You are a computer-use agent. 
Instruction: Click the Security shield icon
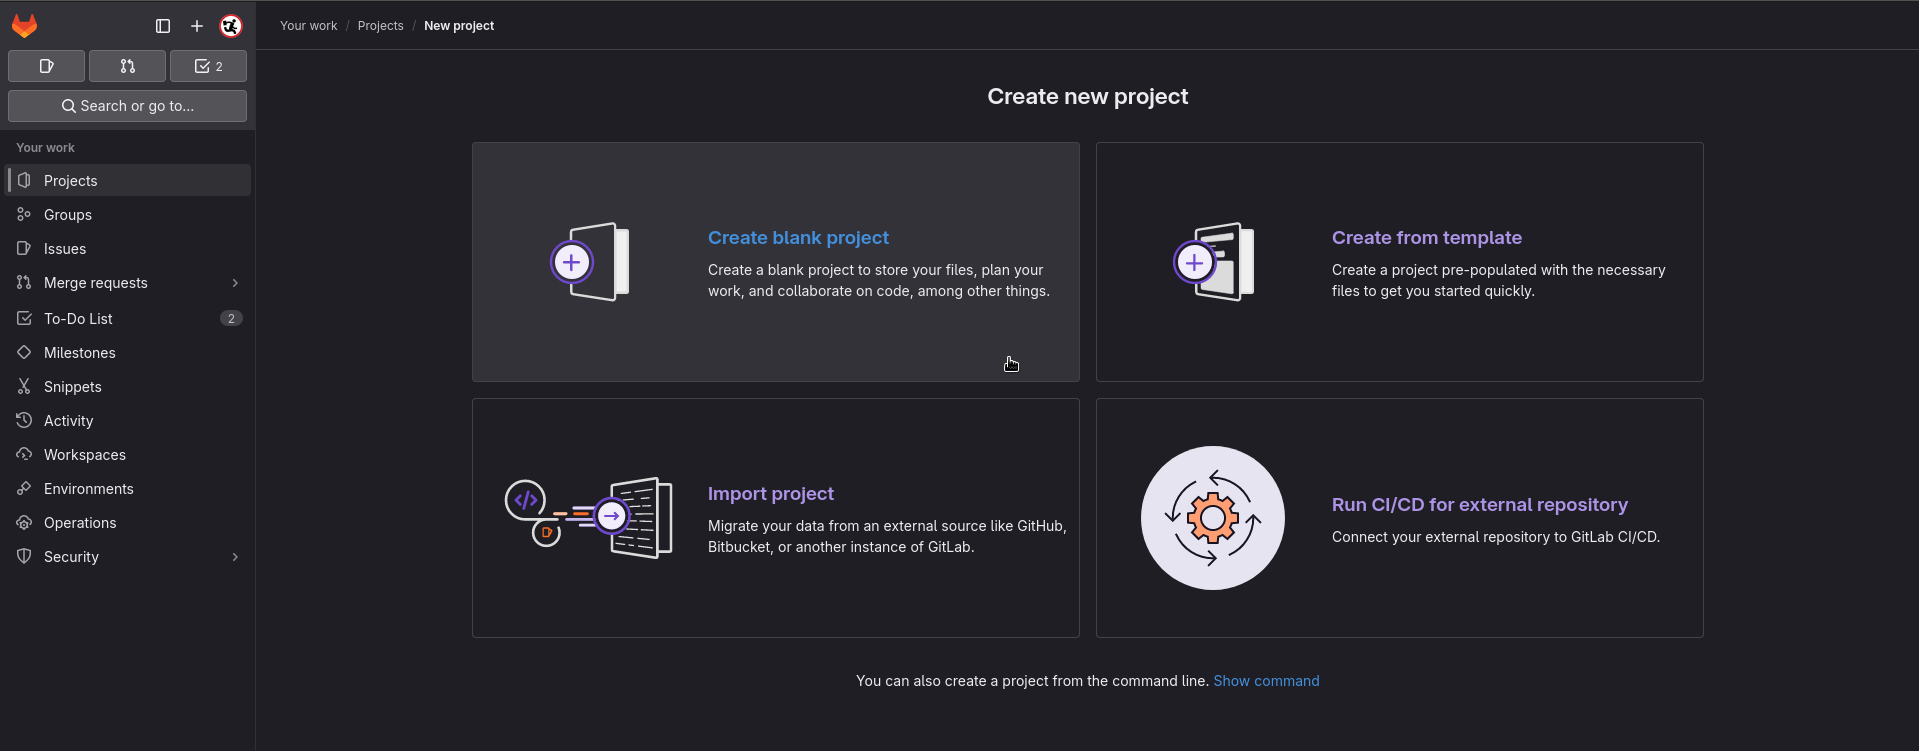24,556
